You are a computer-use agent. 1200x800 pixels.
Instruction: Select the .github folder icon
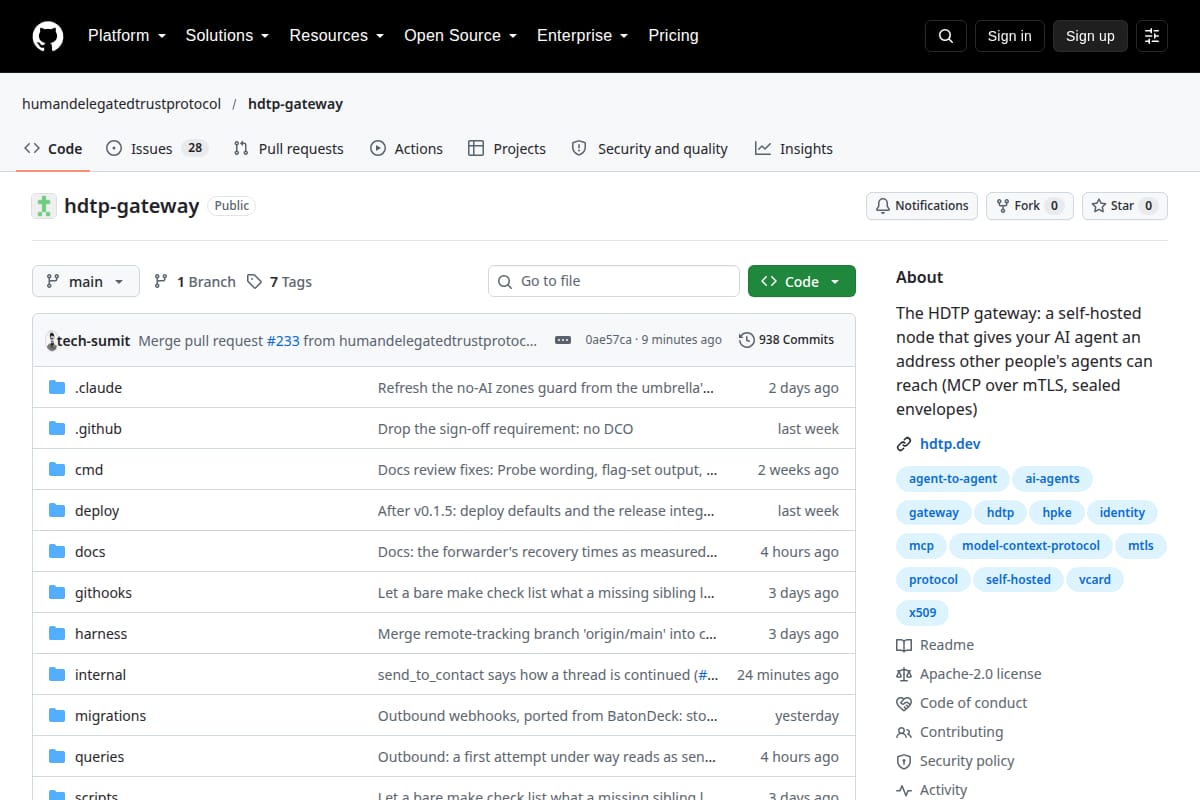(x=57, y=429)
